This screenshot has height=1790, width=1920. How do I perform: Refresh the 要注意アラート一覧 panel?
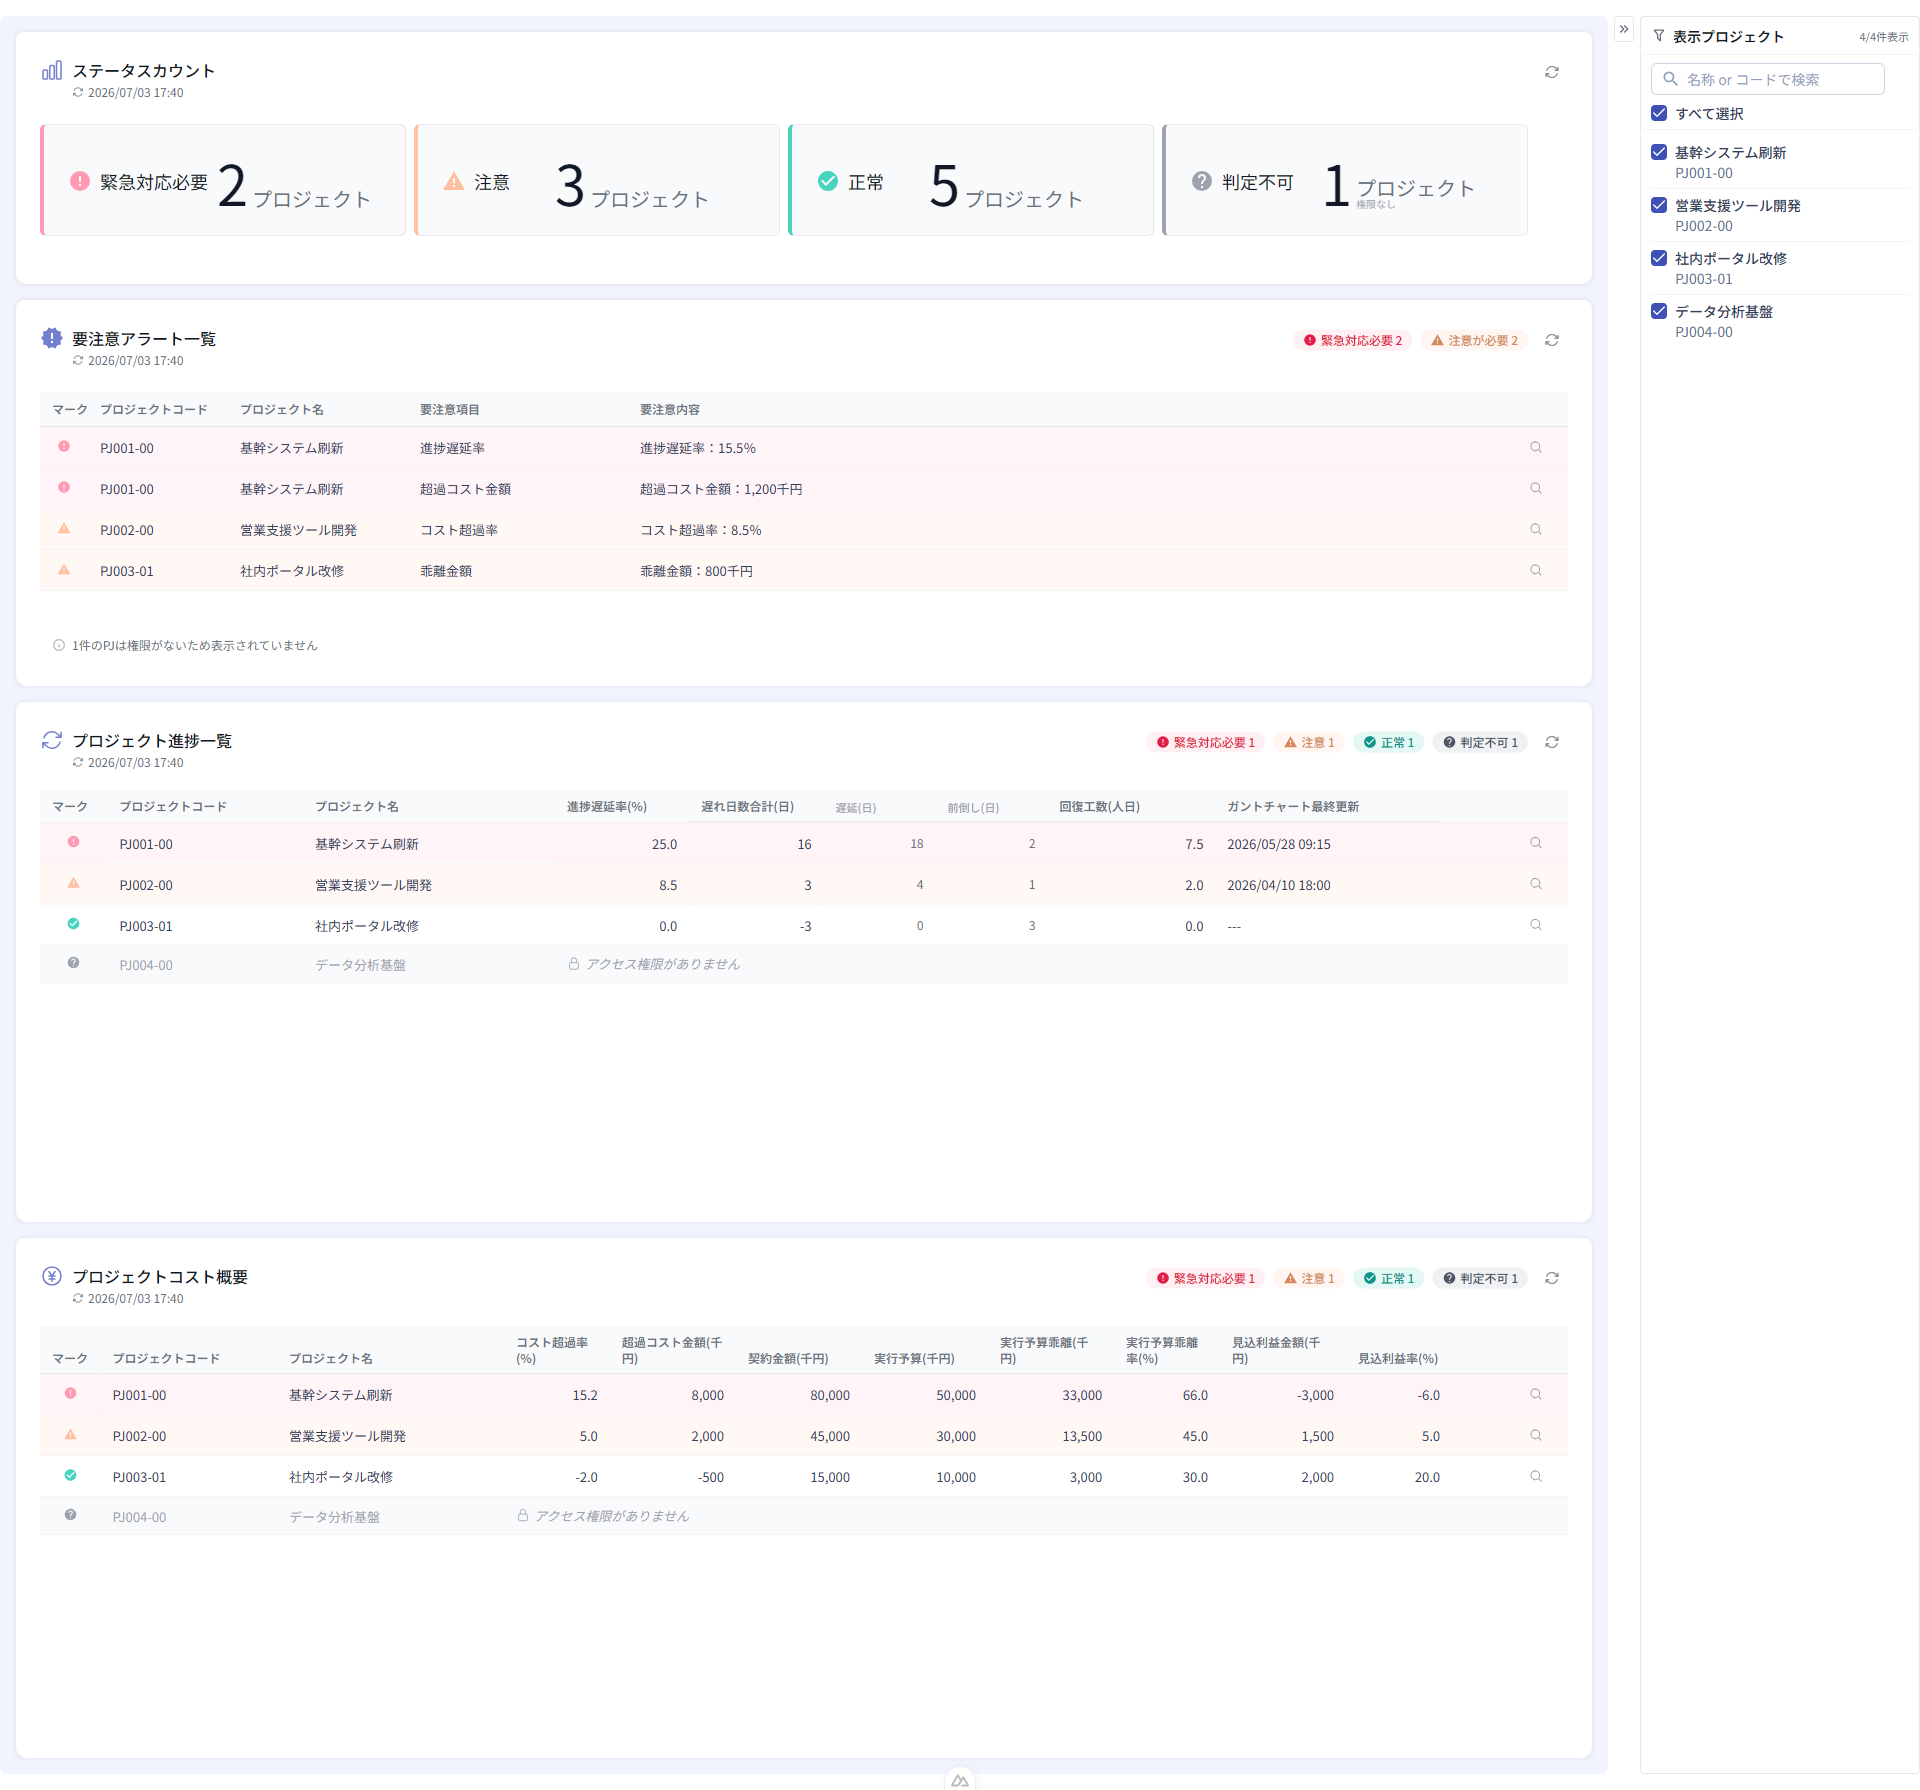pos(1551,340)
